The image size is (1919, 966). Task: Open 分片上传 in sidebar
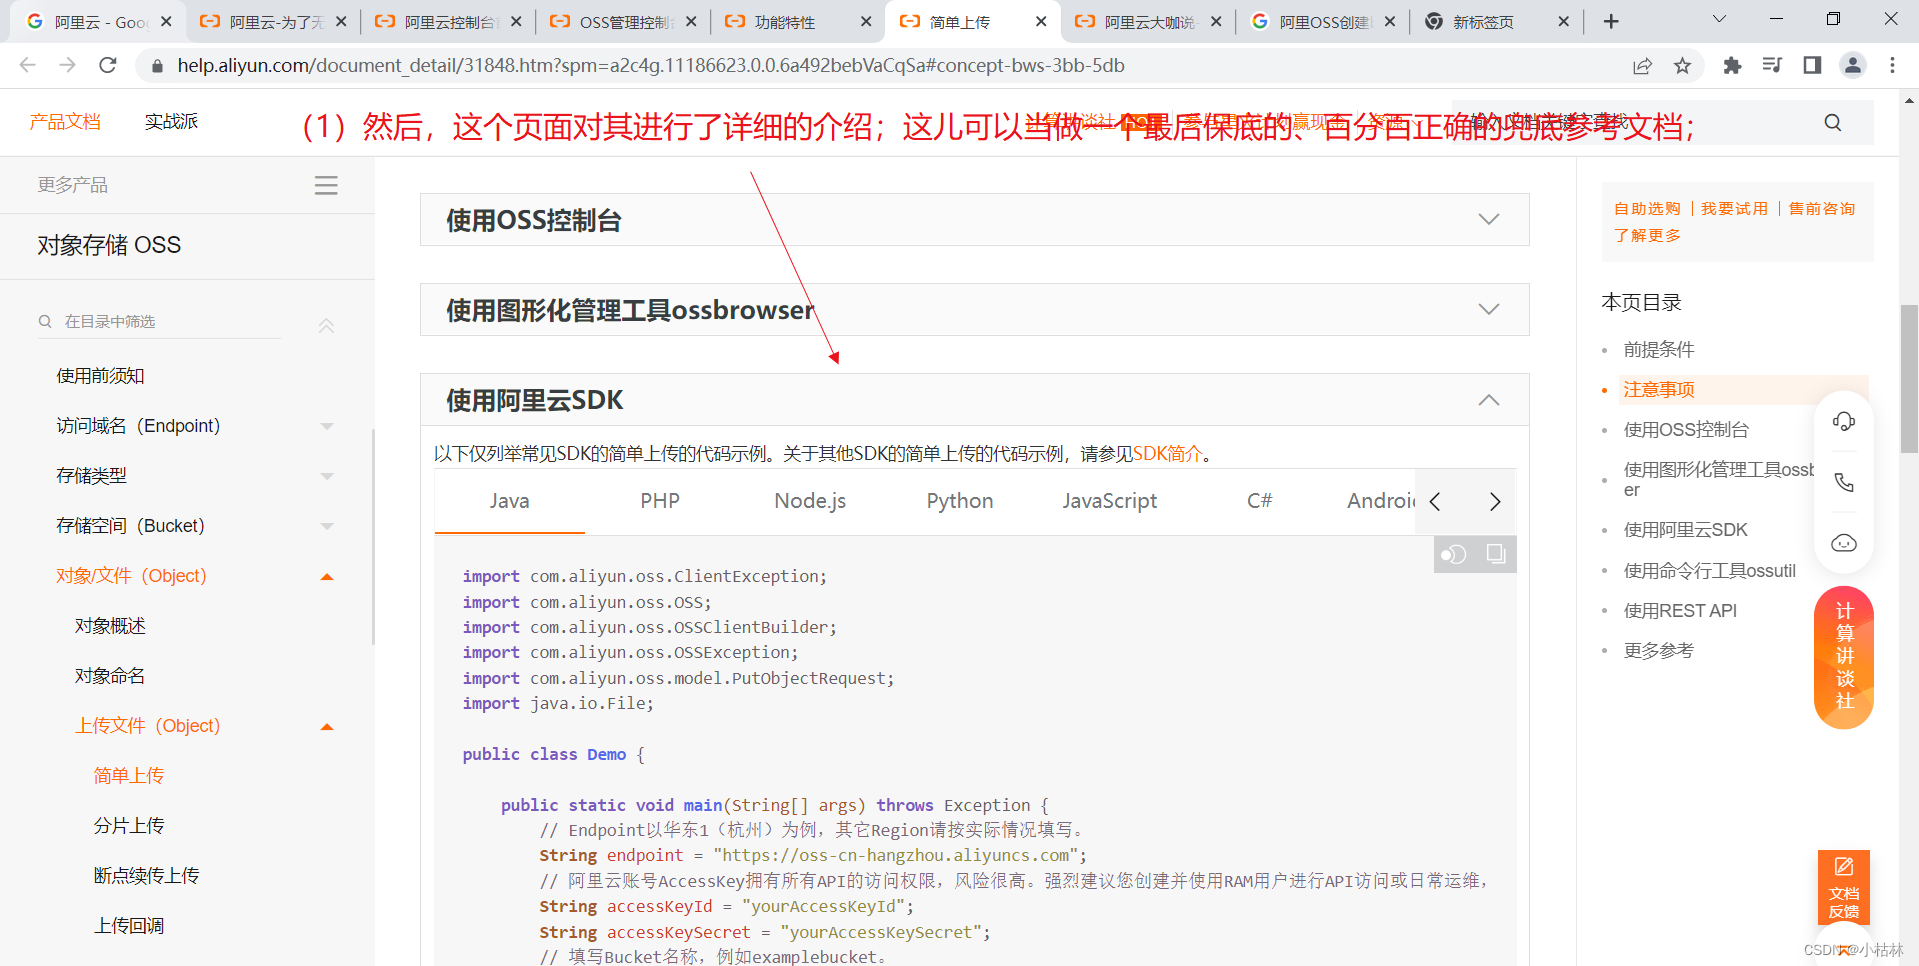tap(129, 826)
